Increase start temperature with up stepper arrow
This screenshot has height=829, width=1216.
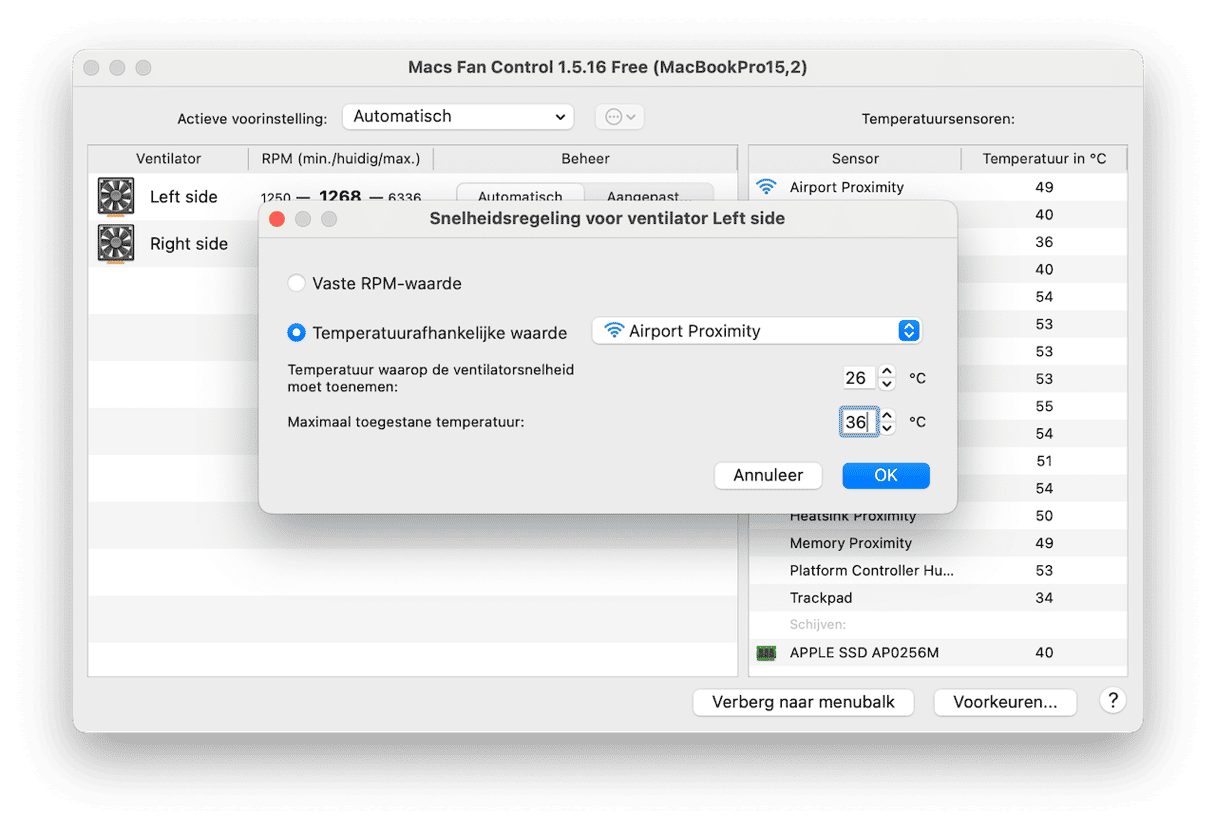[886, 372]
